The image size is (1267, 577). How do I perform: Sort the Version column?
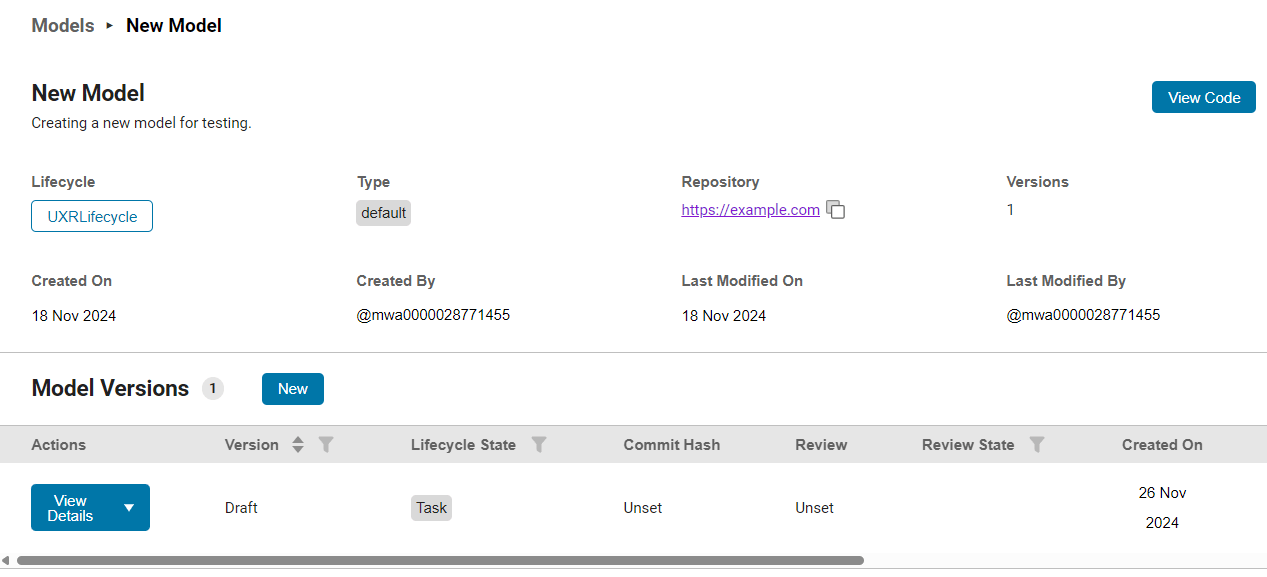point(298,445)
